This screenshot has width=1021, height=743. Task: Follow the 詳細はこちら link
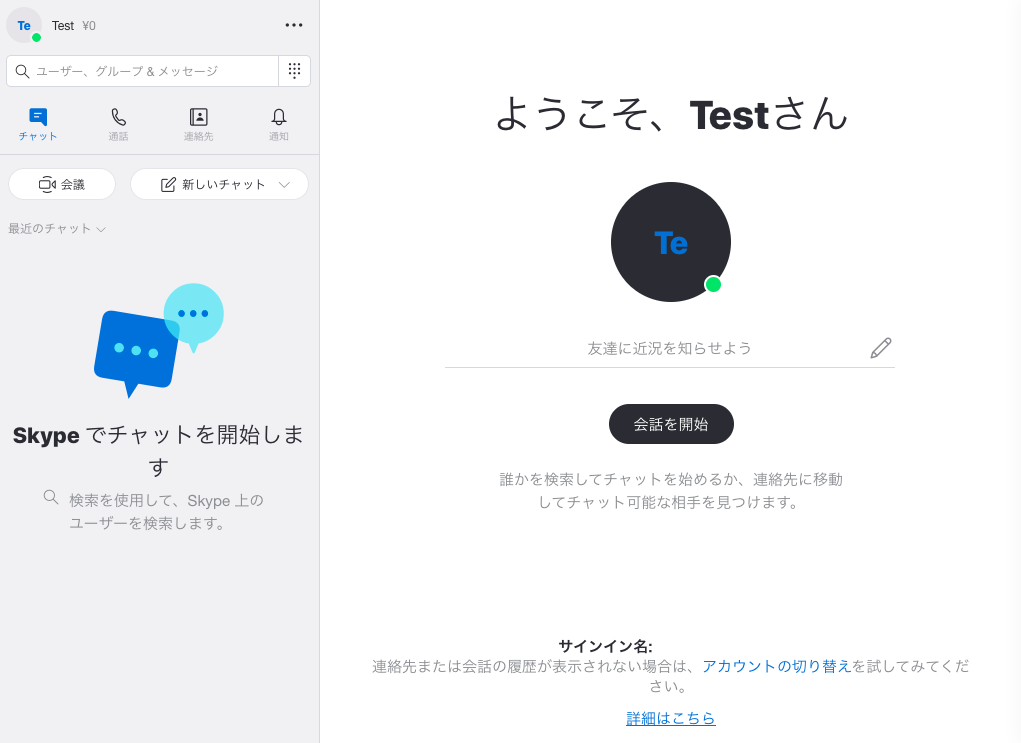click(x=671, y=718)
